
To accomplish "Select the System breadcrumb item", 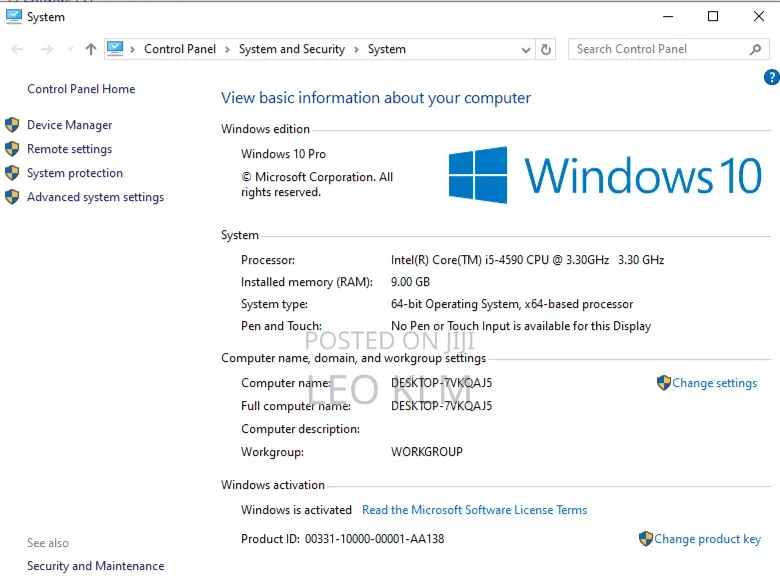I will [x=387, y=49].
